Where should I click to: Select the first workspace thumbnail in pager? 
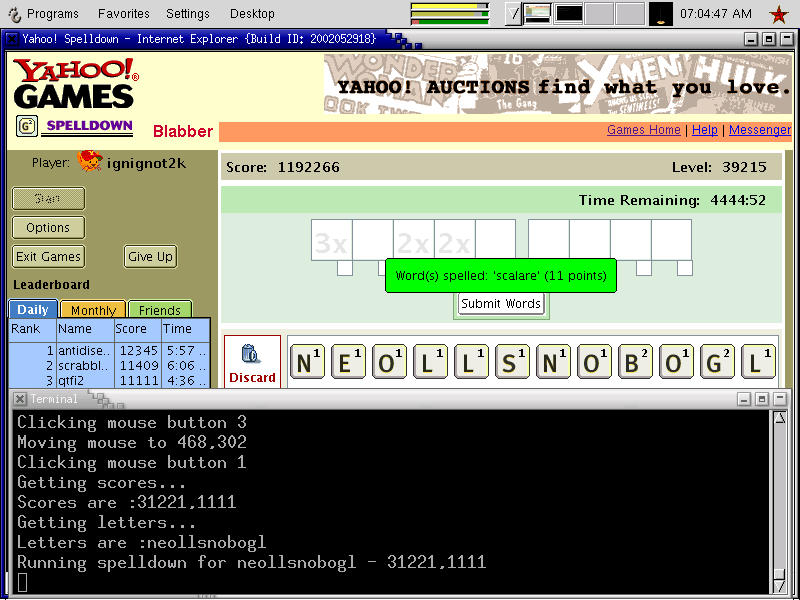click(538, 14)
